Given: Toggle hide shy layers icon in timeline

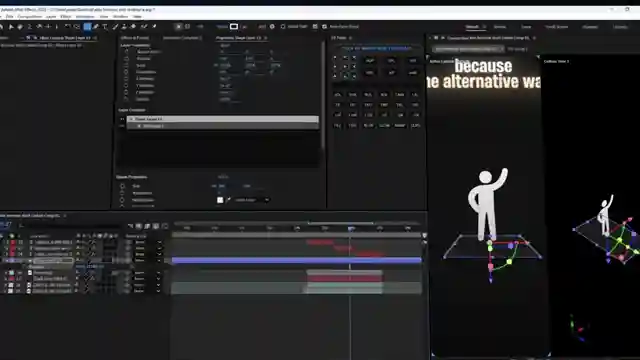Looking at the screenshot, I should (139, 226).
